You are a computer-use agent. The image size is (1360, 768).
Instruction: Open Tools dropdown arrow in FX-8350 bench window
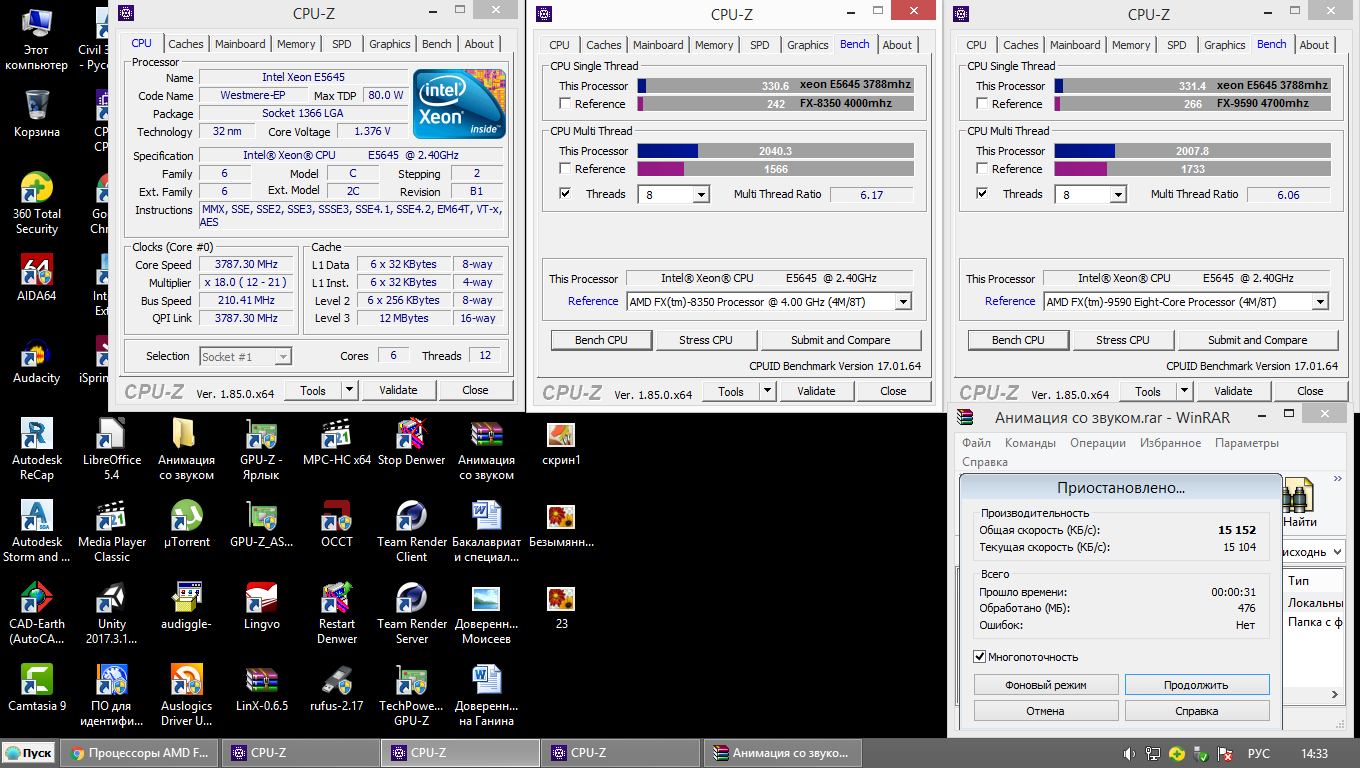point(768,391)
